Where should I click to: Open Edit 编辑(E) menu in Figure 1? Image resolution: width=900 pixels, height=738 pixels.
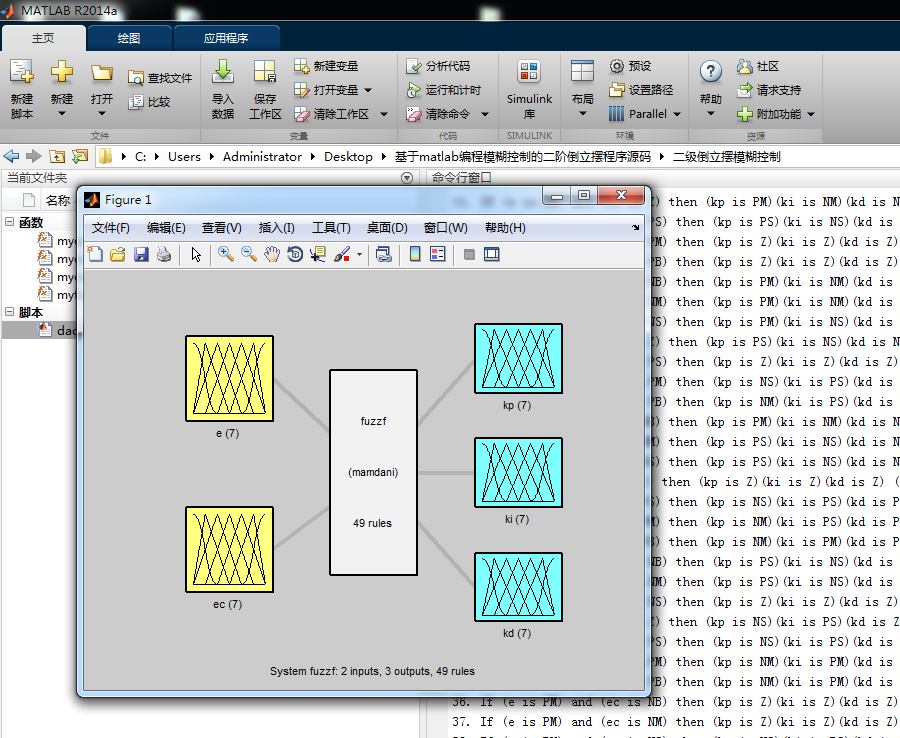166,228
